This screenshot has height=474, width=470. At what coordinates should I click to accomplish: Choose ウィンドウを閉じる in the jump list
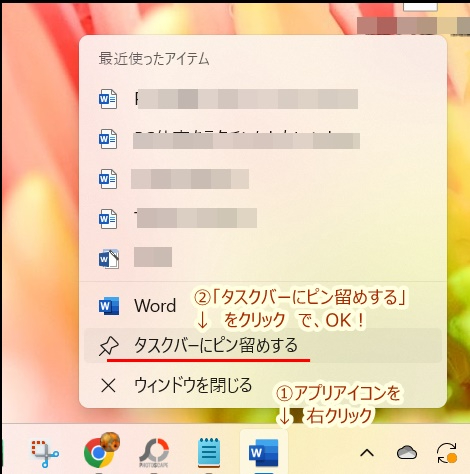coord(263,385)
